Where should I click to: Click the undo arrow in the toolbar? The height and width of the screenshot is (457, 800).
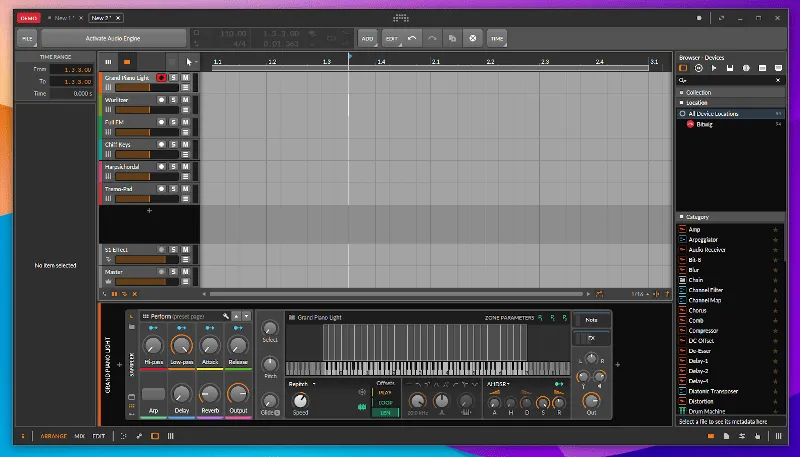pos(412,37)
